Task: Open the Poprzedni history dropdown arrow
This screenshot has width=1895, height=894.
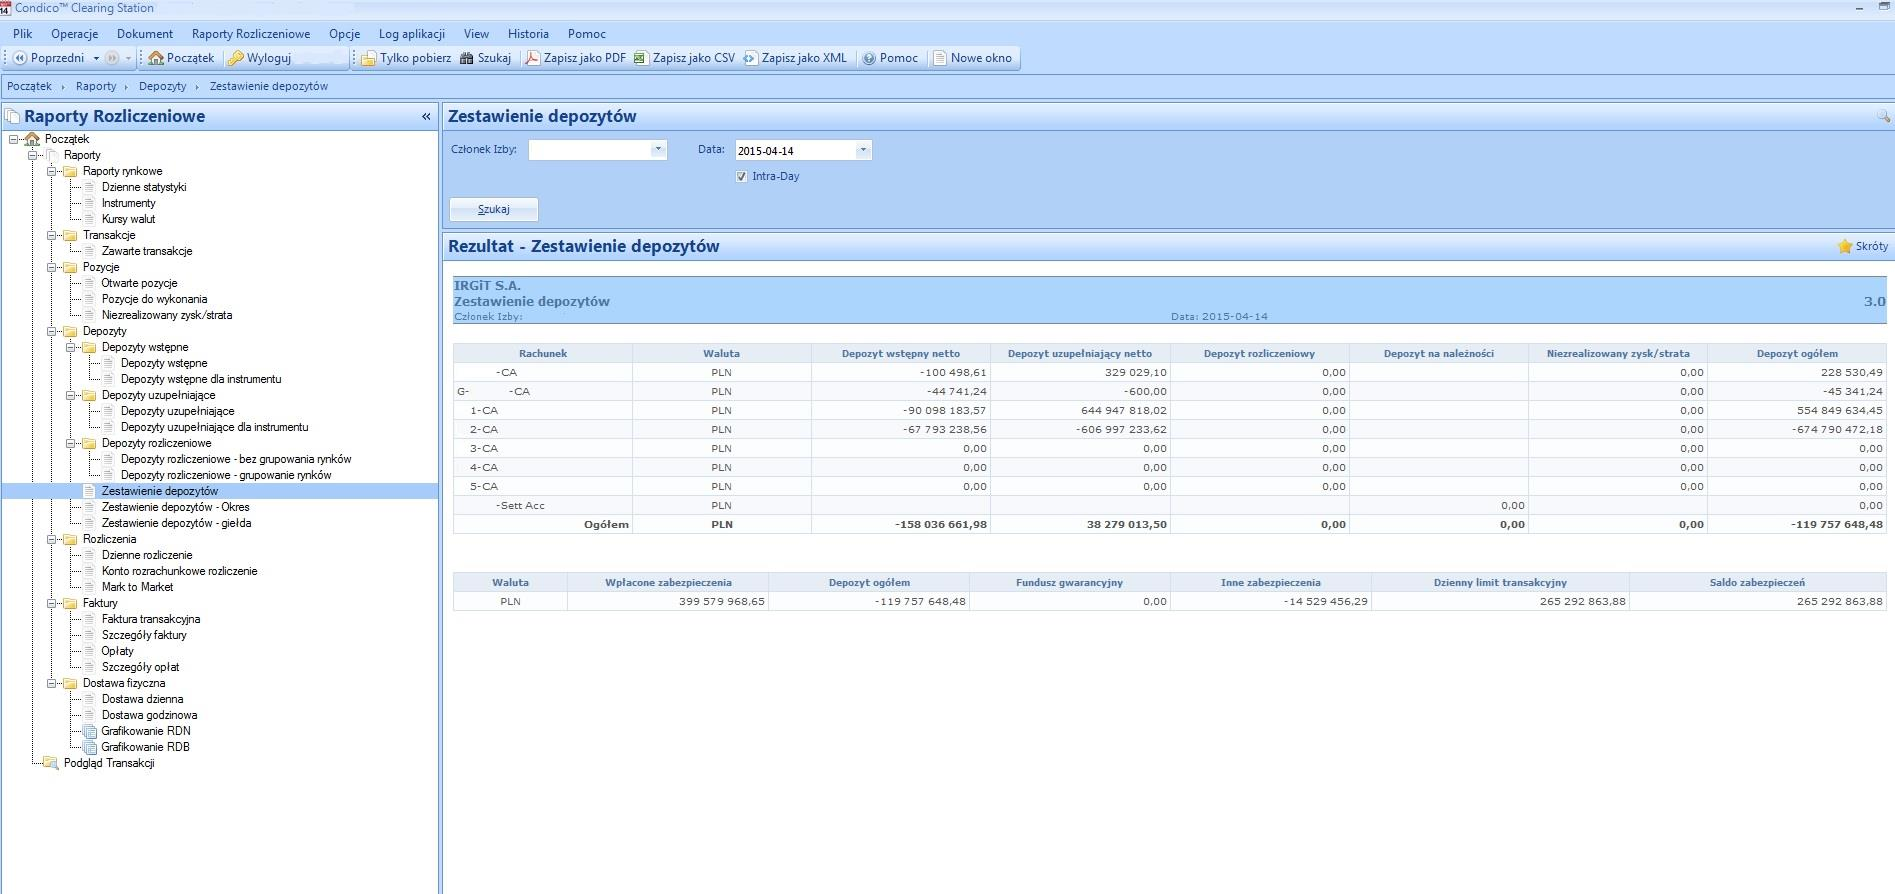Action: (x=96, y=58)
